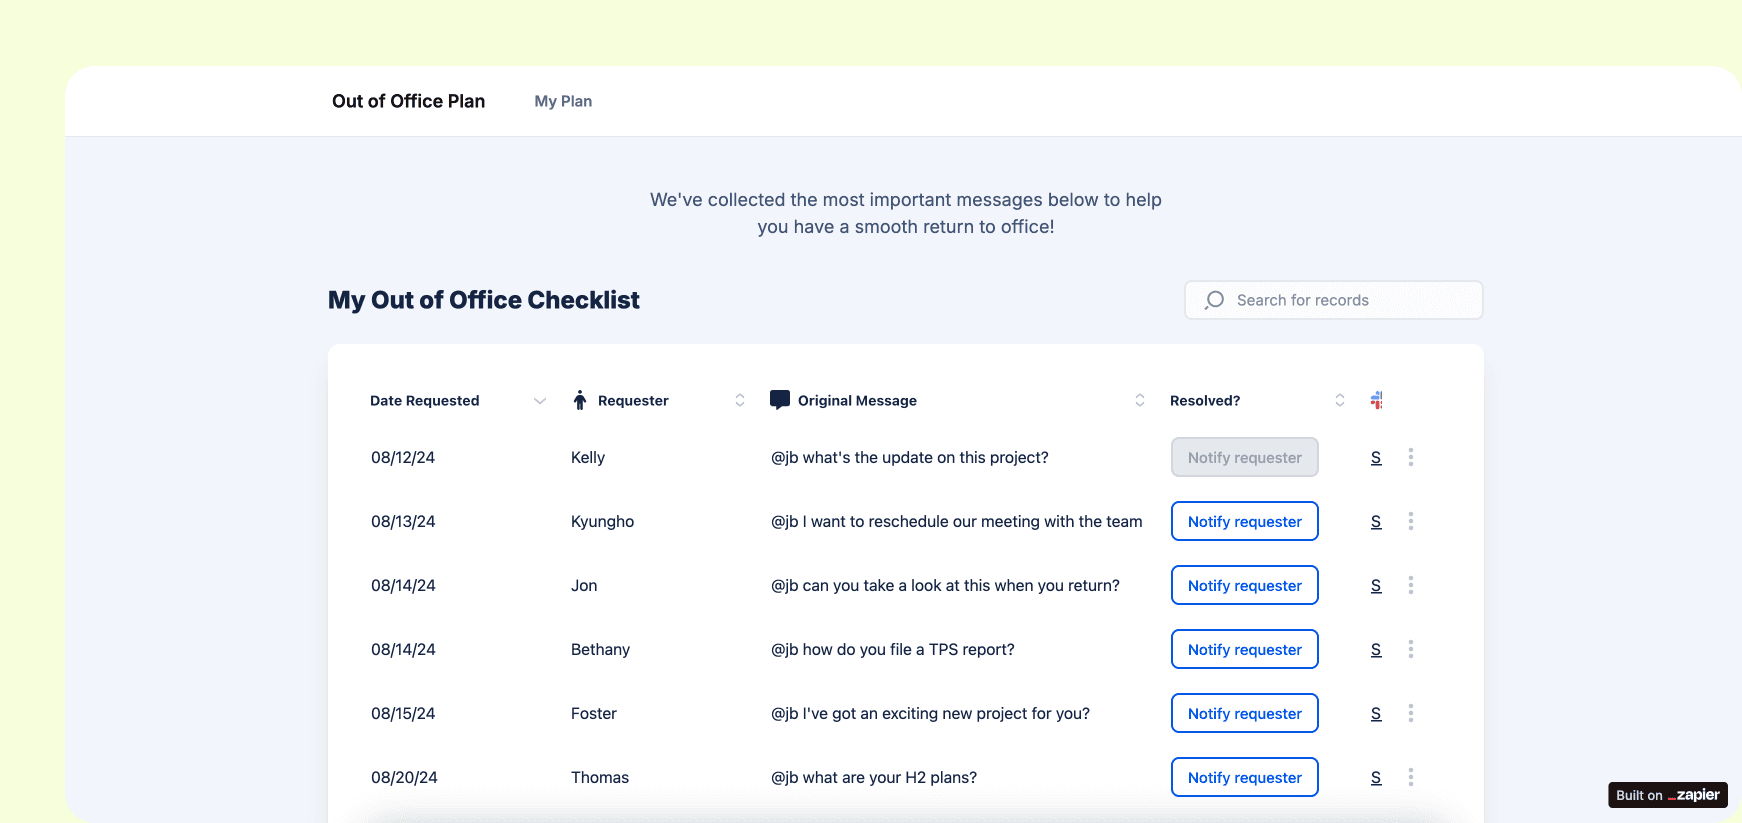Viewport: 1742px width, 823px height.
Task: Open the three-dot menu for Kyungho's row
Action: point(1410,521)
